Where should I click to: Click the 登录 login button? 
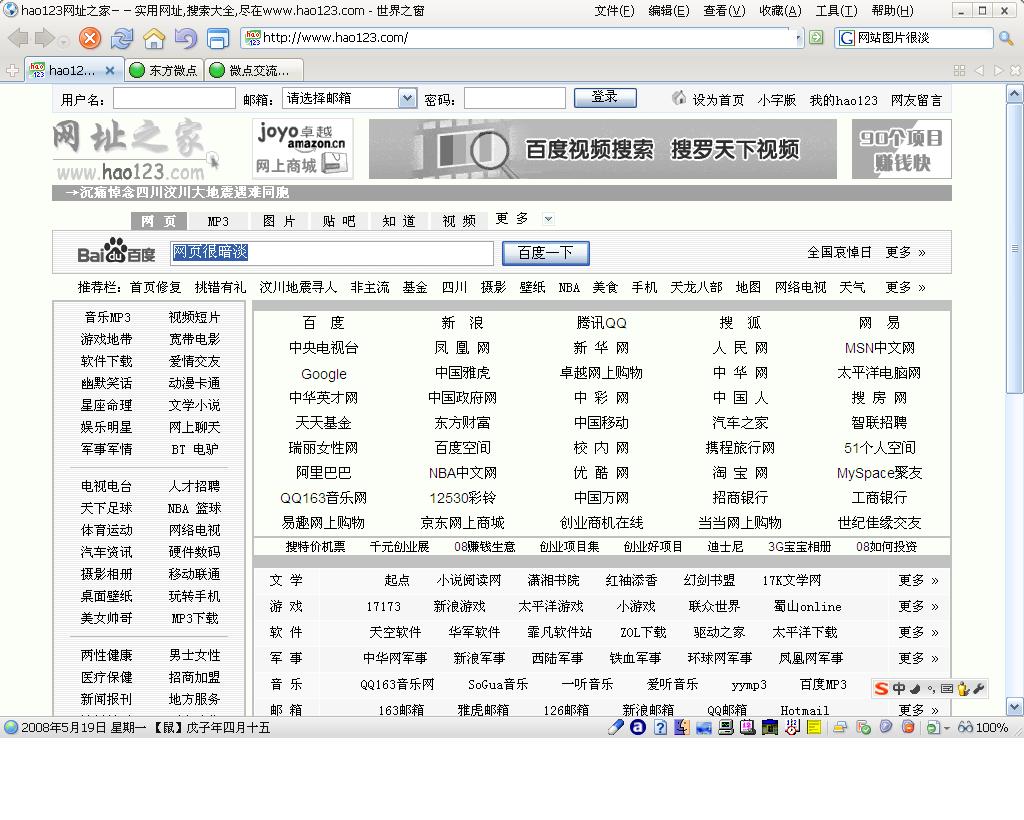tap(605, 97)
